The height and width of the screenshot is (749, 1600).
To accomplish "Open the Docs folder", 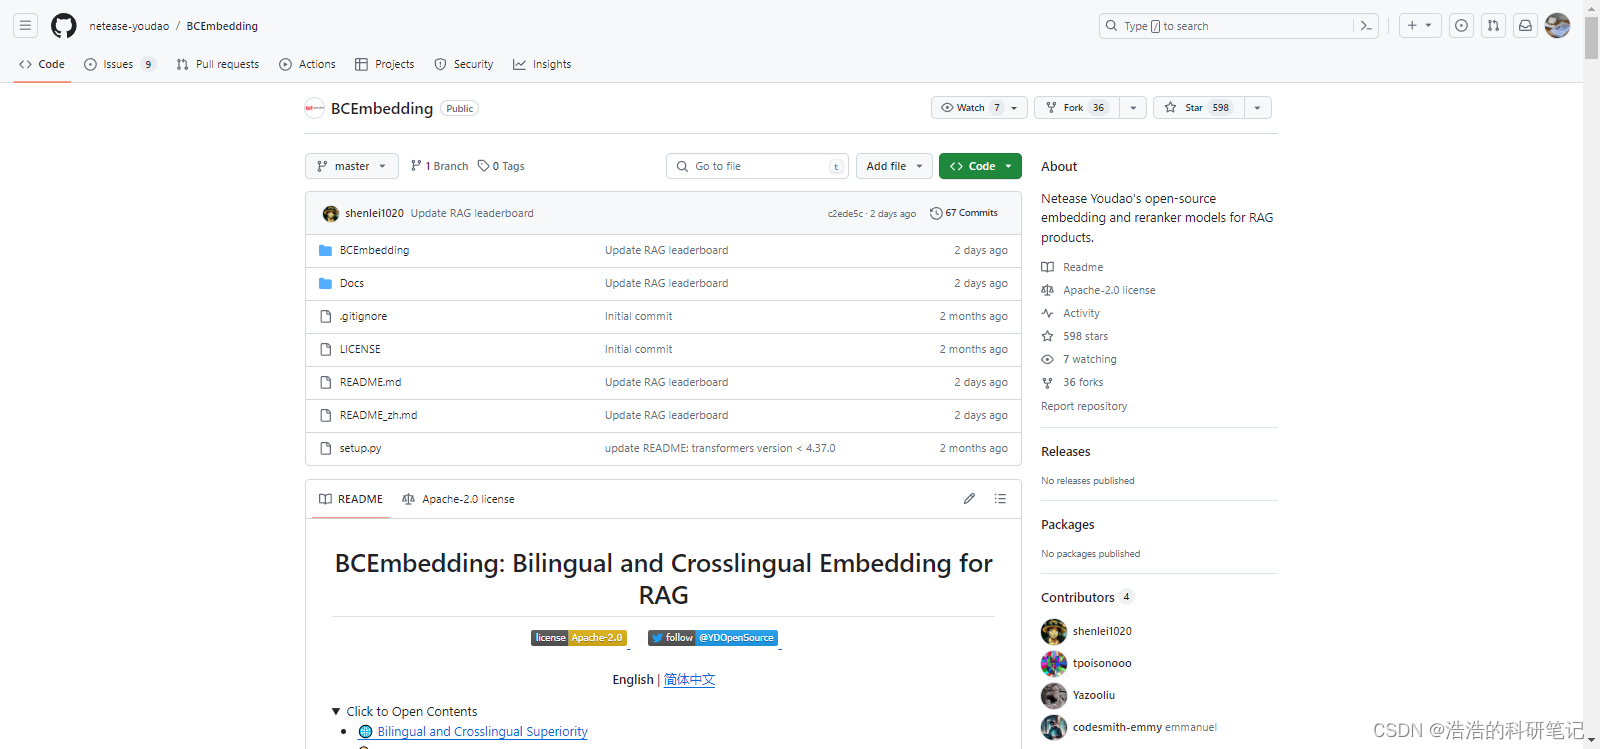I will tap(352, 283).
